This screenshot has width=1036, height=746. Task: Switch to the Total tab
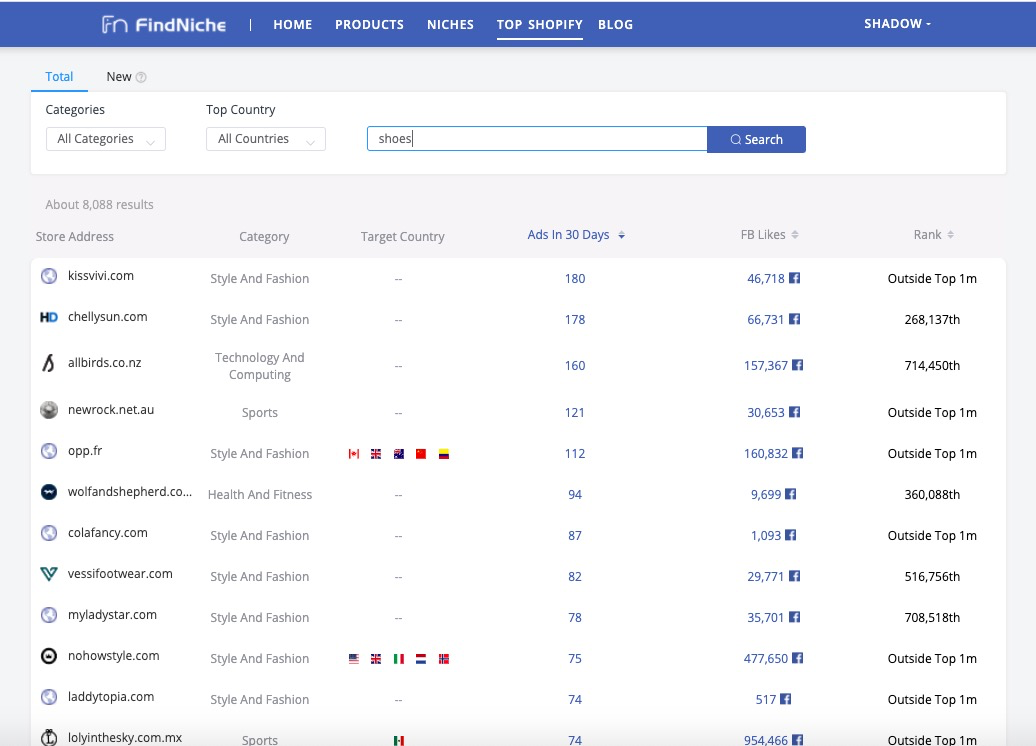click(x=59, y=77)
